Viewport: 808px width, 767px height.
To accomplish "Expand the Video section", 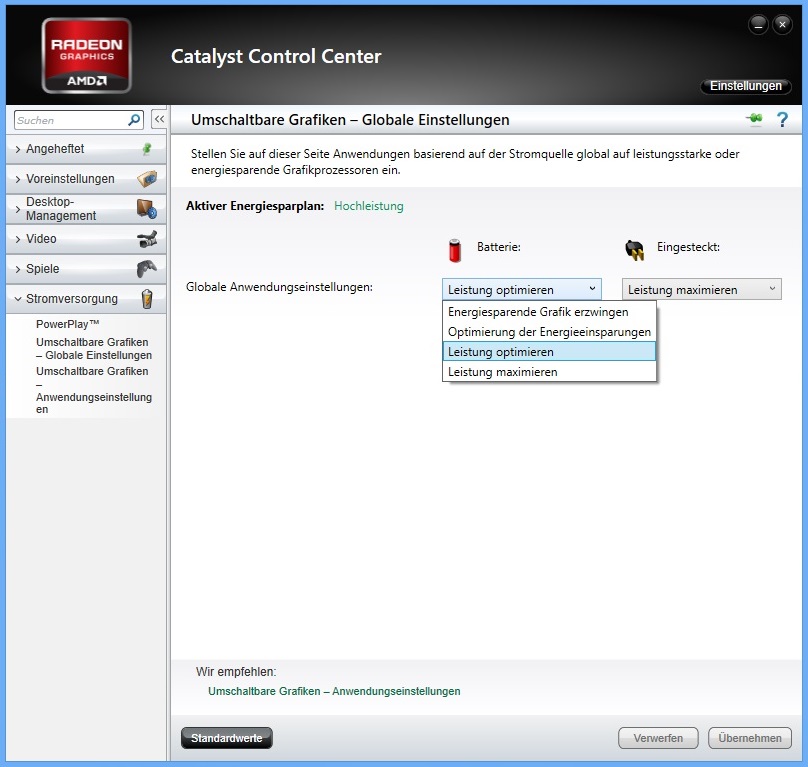I will pyautogui.click(x=18, y=239).
